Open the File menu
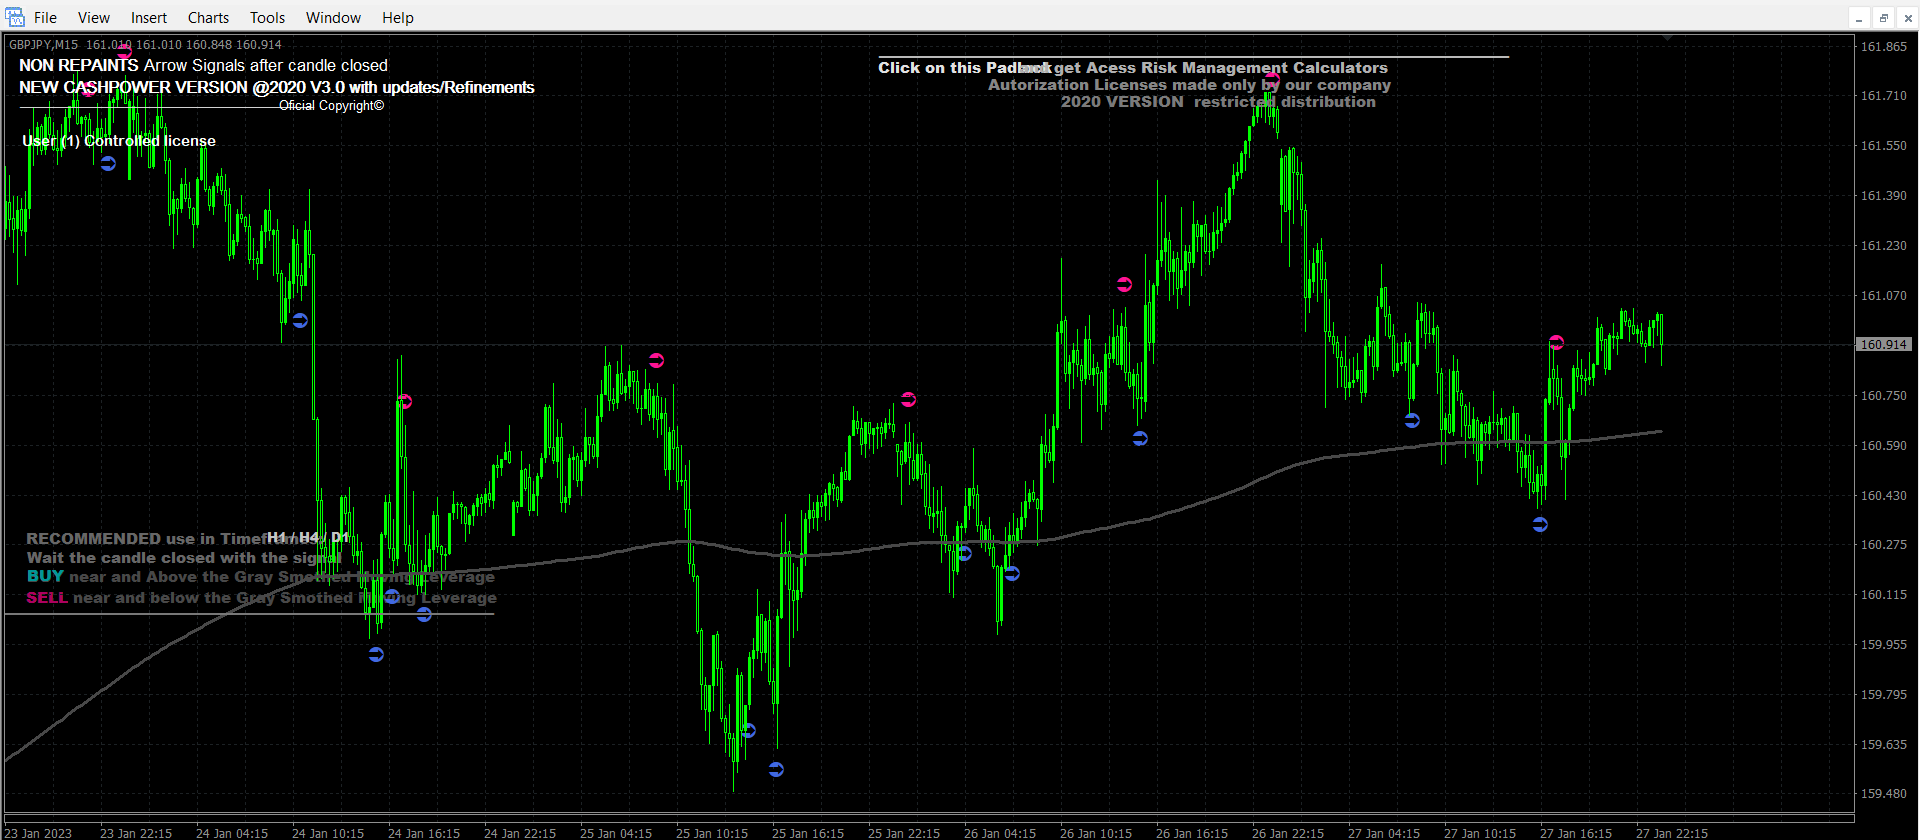The height and width of the screenshot is (840, 1920). click(x=45, y=17)
